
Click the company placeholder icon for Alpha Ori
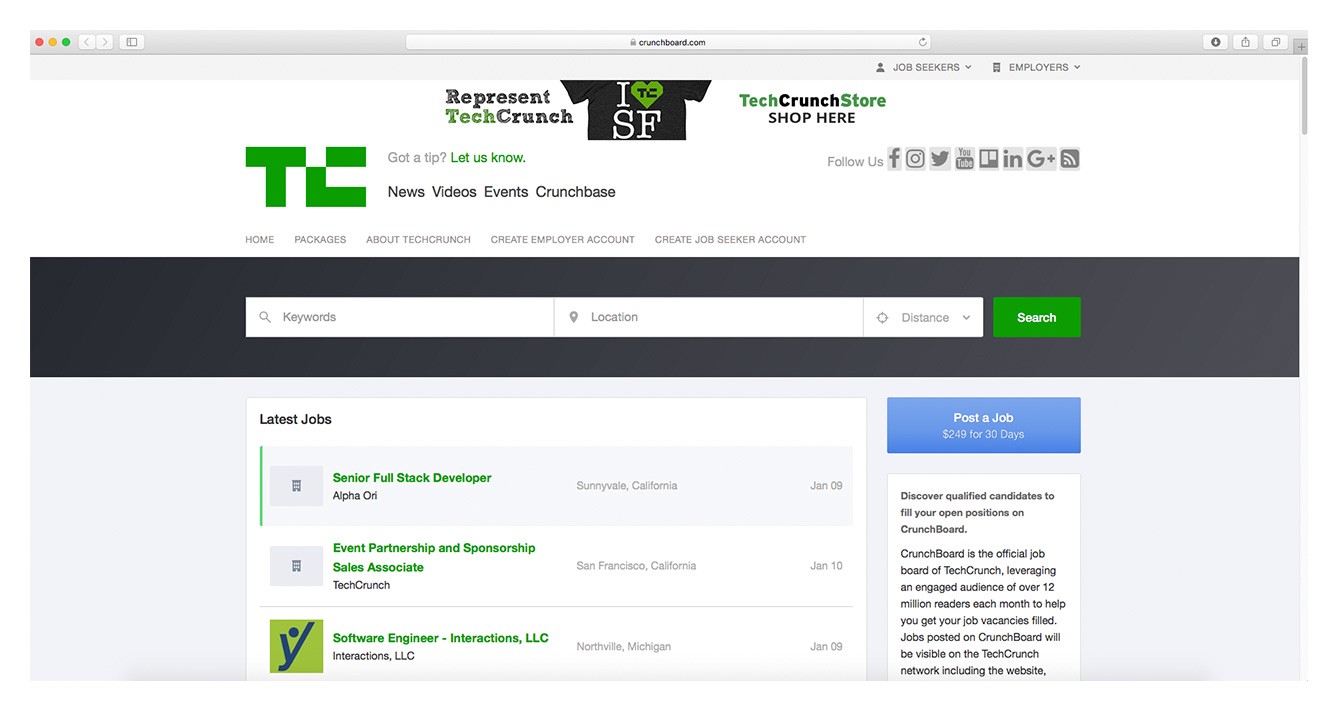[296, 486]
